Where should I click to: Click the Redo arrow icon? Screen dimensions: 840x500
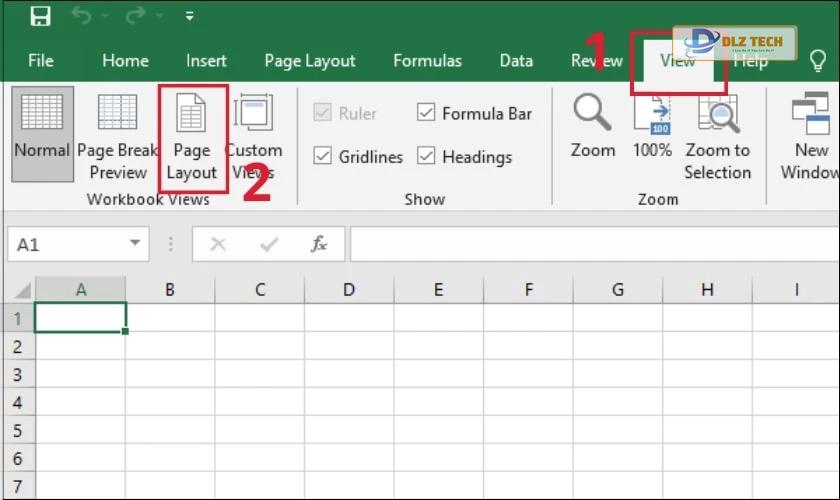point(135,16)
